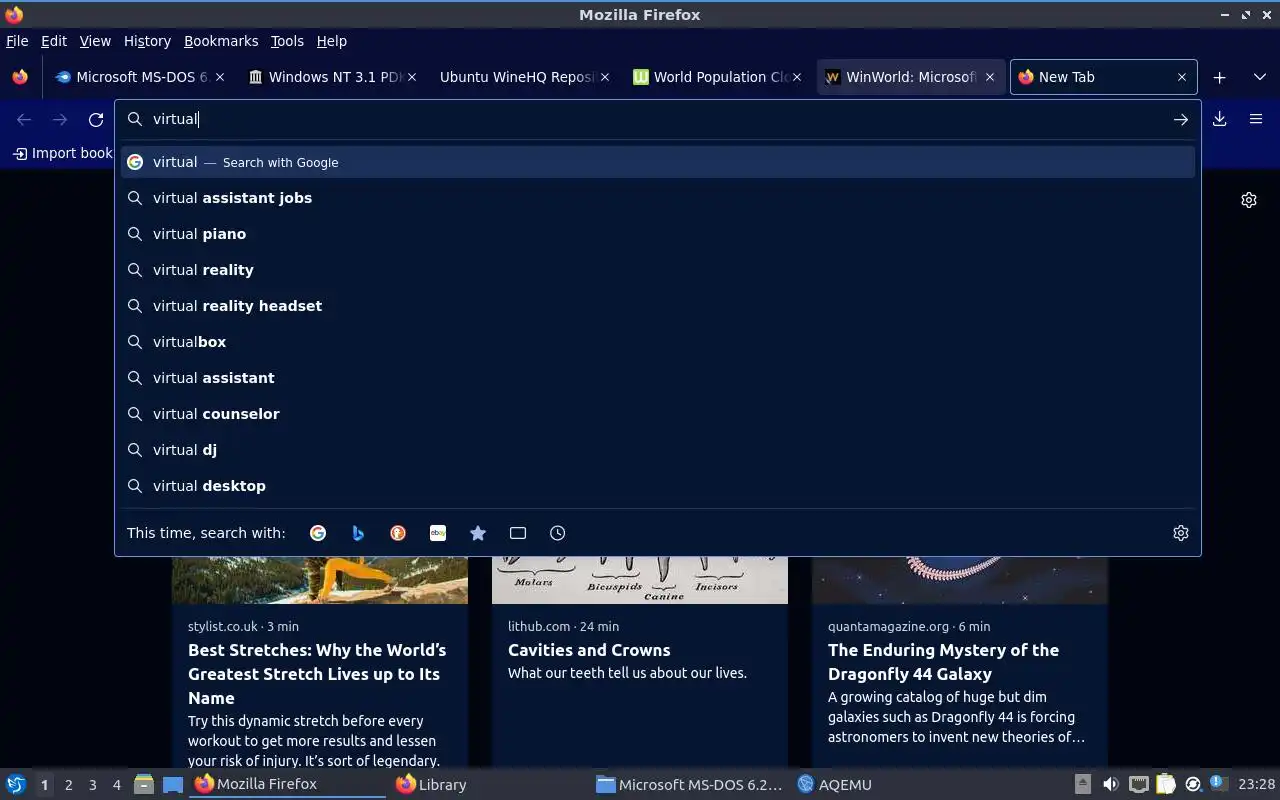Open the 'Cavities and Crowns' article

click(x=589, y=650)
